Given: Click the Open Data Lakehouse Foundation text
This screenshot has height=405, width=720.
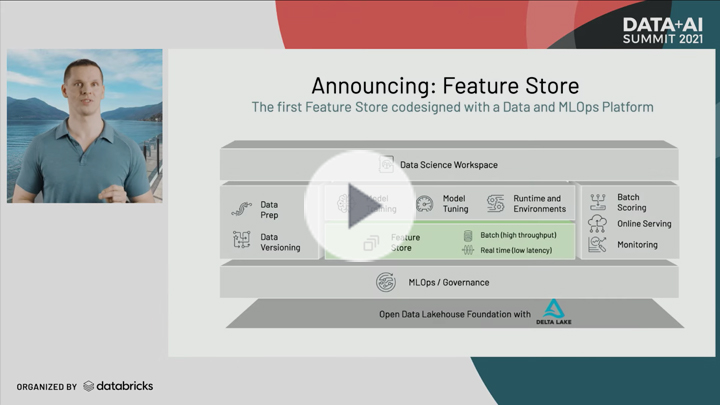Looking at the screenshot, I should click(455, 315).
